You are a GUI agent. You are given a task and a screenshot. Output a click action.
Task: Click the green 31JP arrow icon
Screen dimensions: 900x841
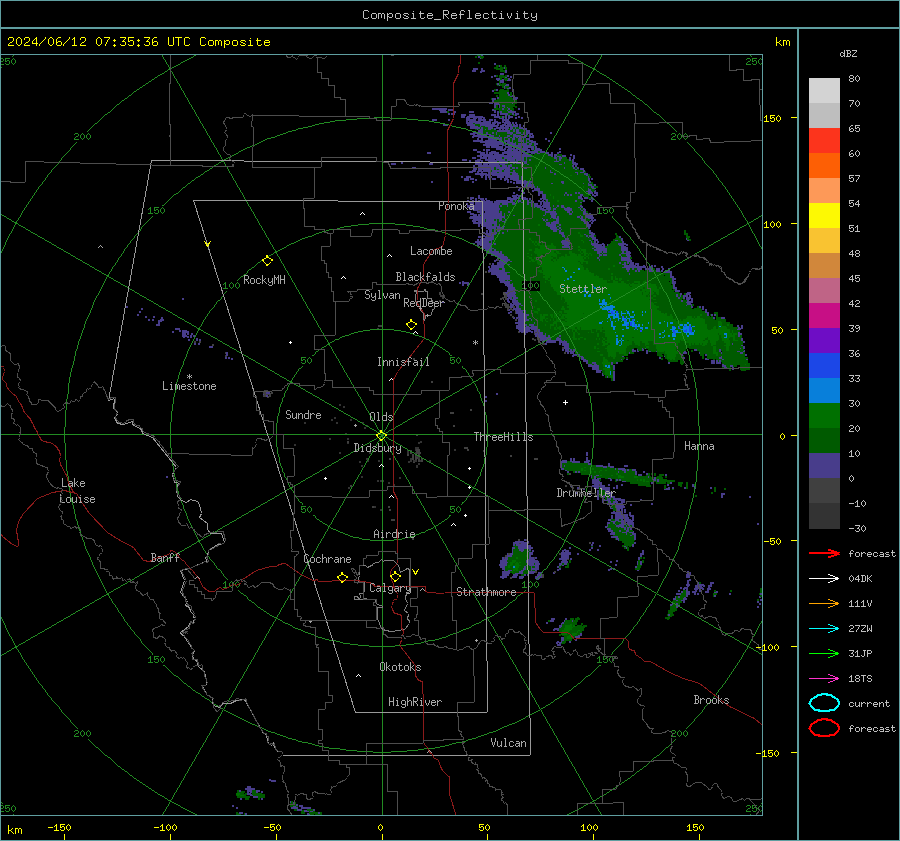[x=824, y=653]
